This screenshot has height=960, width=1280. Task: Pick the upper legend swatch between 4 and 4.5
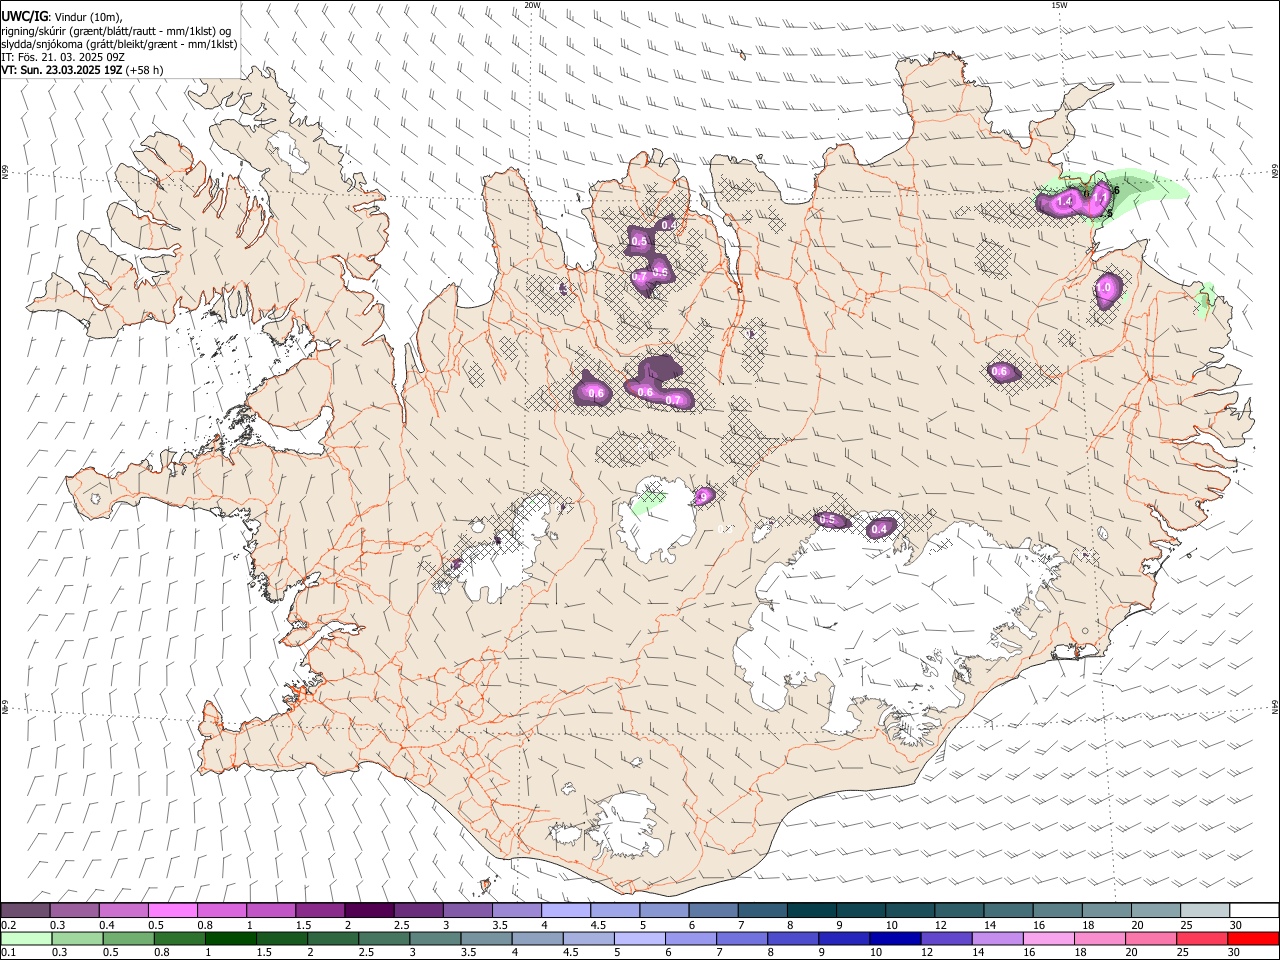(x=565, y=911)
